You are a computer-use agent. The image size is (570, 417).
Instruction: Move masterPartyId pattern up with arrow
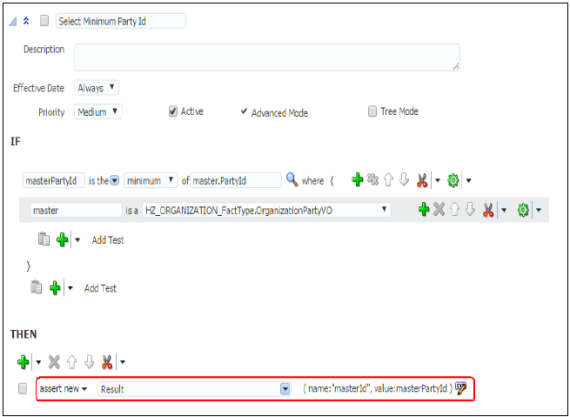point(389,180)
